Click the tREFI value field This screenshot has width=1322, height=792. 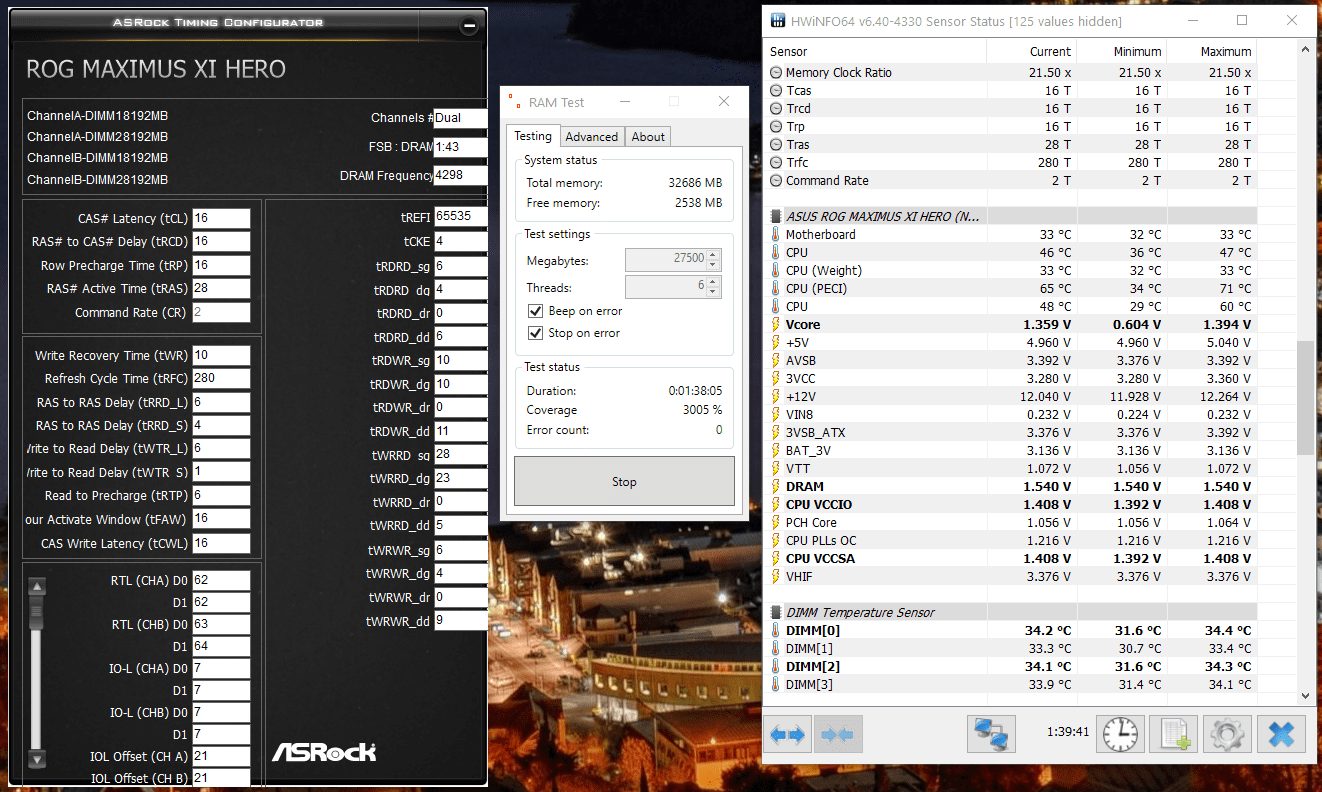point(460,216)
